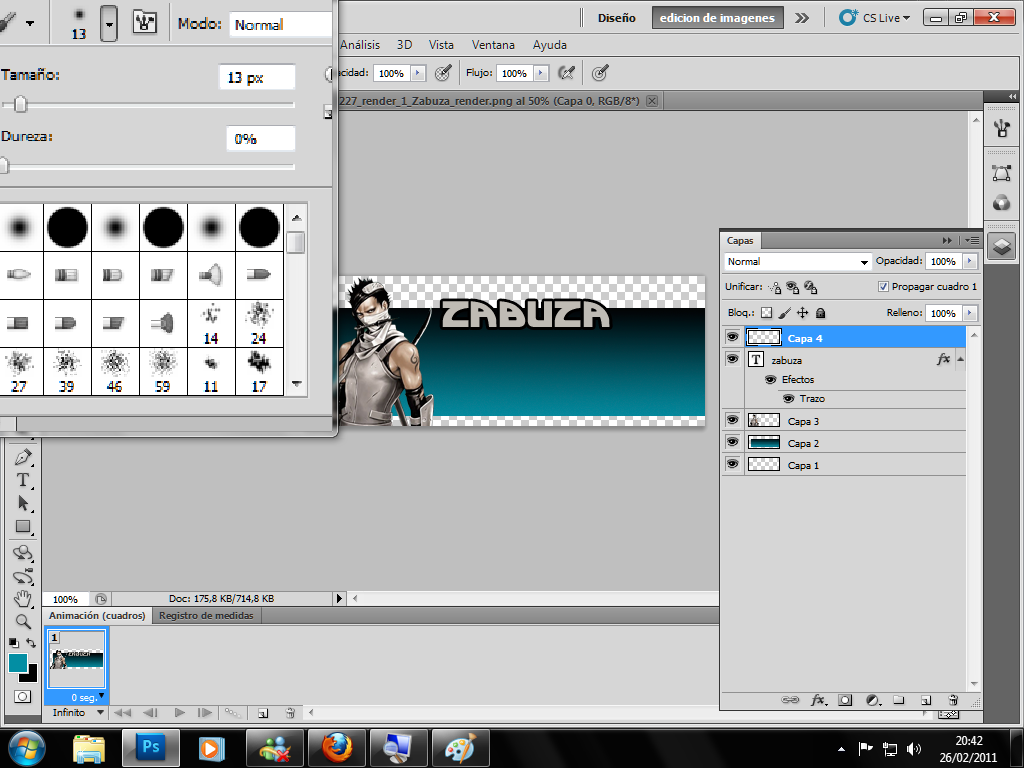Viewport: 1024px width, 768px height.
Task: Adjust the Dureza hardness slider
Action: point(3,166)
